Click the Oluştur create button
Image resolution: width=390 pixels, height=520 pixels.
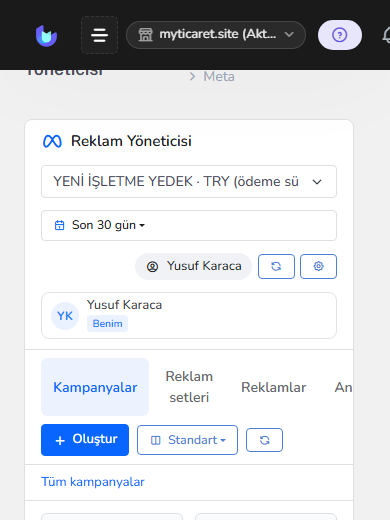click(85, 440)
